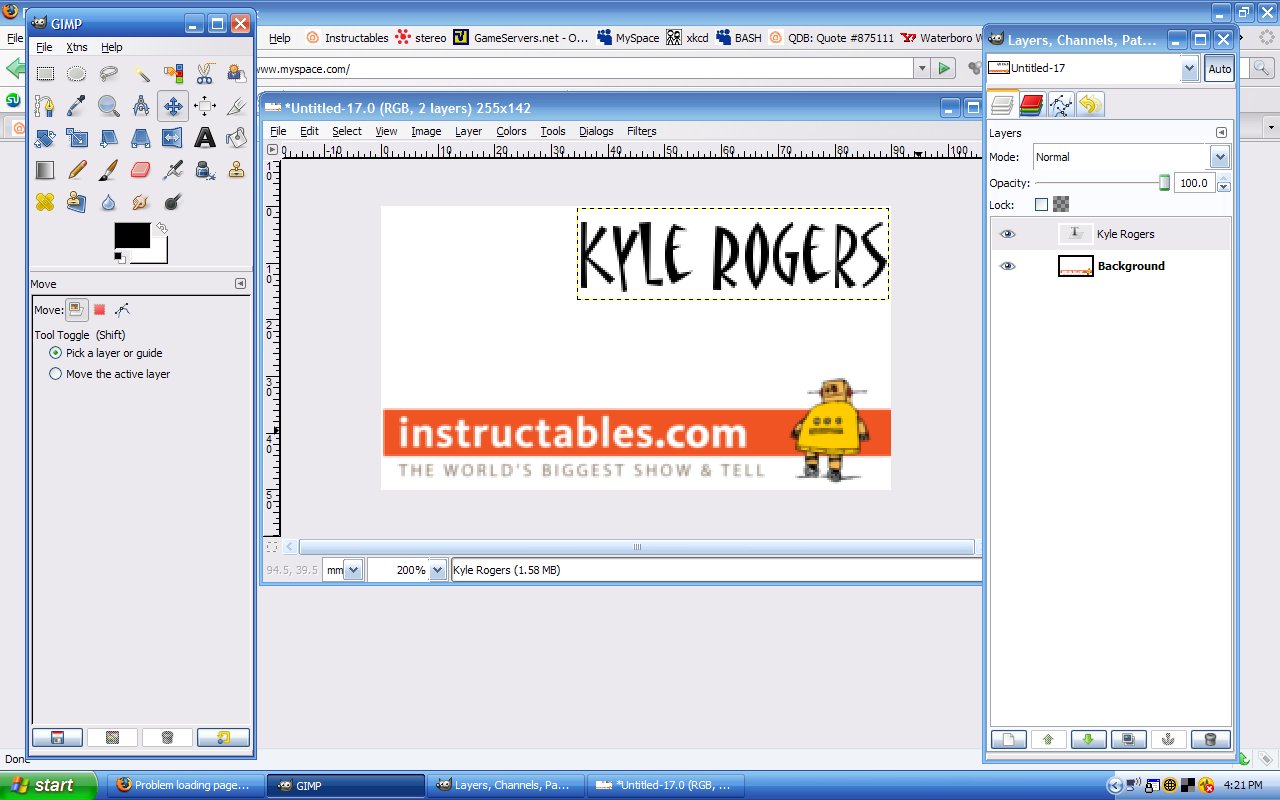This screenshot has width=1280, height=800.
Task: Select the Foreground Select tool
Action: click(x=236, y=73)
